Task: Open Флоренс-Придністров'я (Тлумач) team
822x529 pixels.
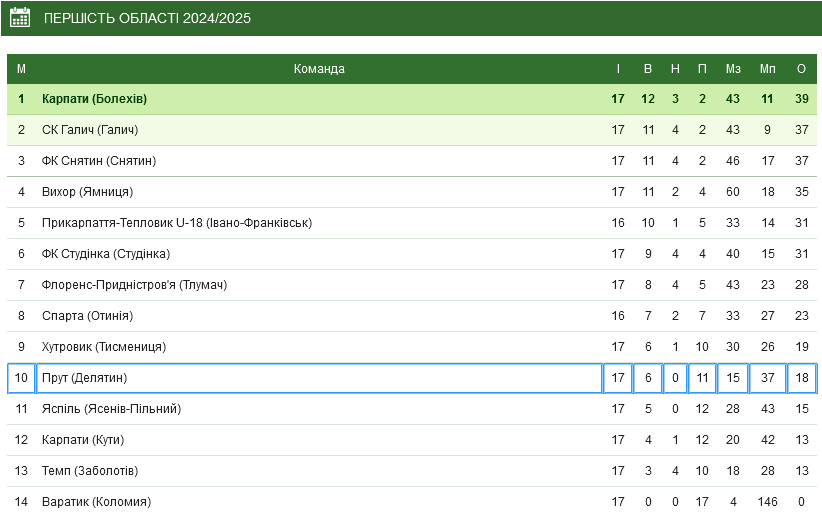Action: click(134, 285)
